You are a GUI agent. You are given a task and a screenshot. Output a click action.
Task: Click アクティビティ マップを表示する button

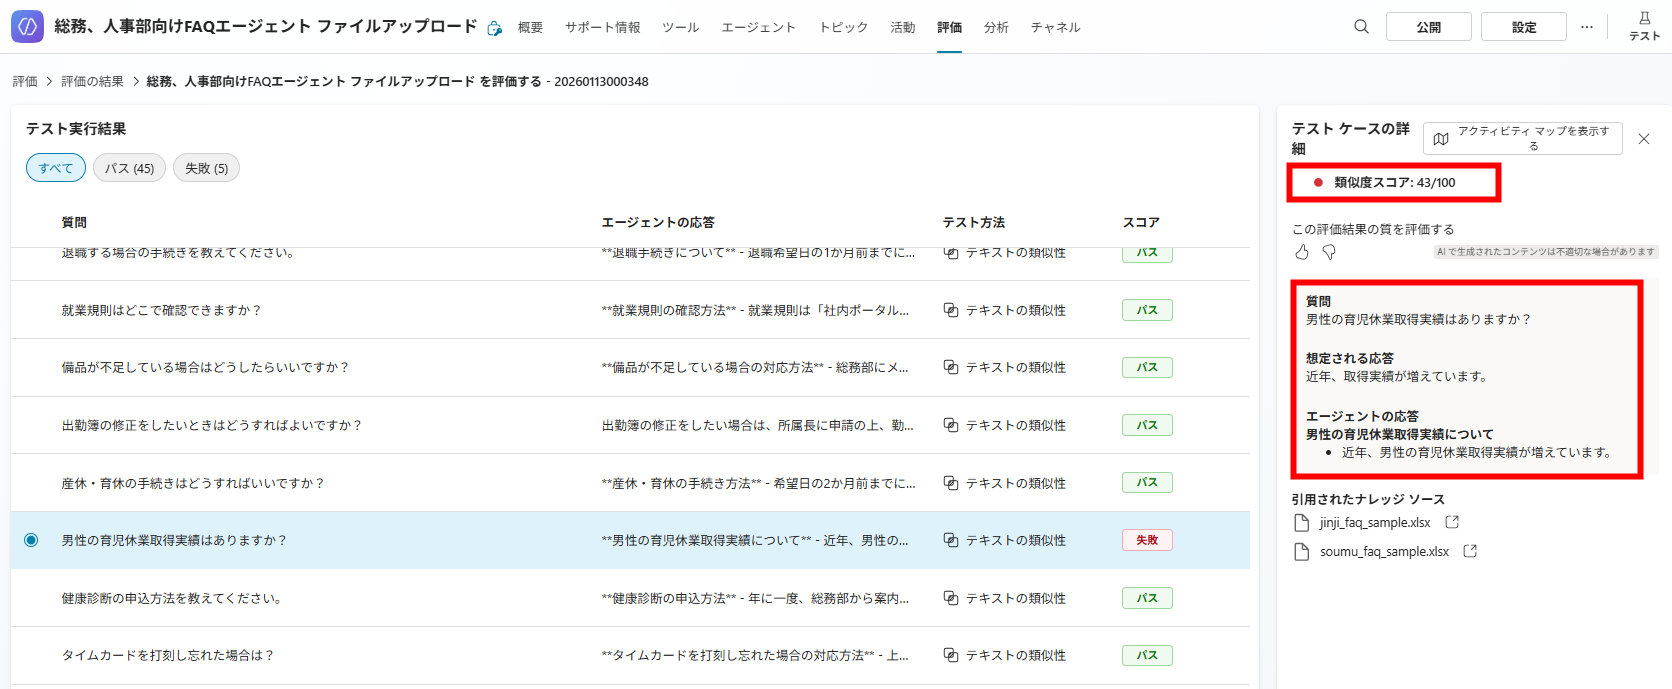click(1523, 139)
